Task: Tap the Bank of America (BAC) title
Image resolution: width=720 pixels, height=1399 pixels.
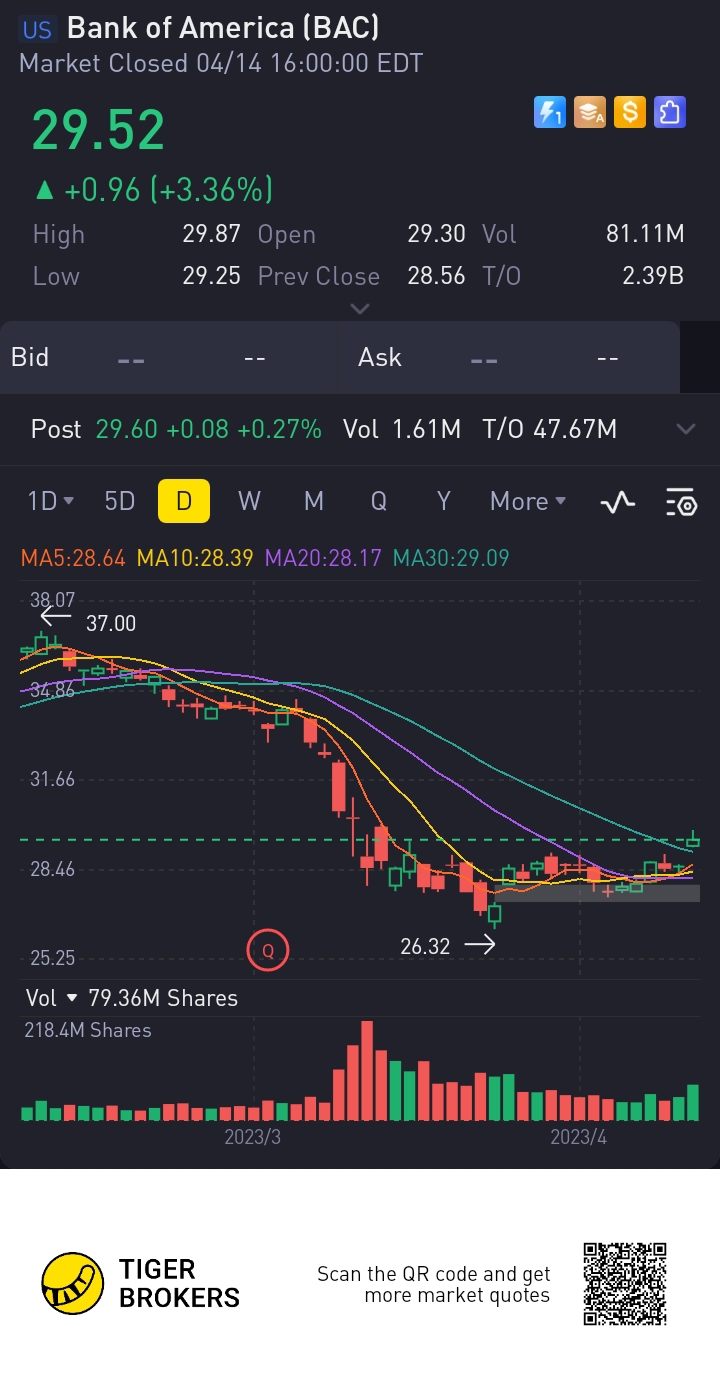Action: (223, 29)
